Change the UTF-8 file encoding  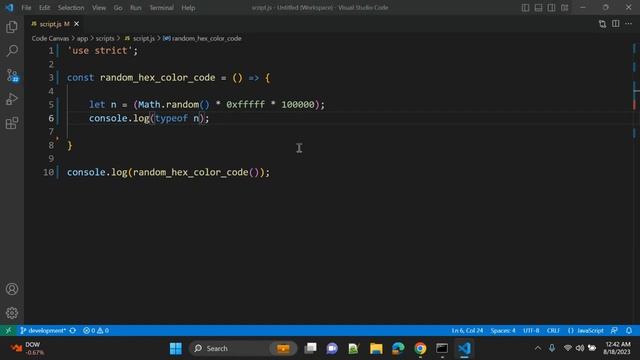[531, 330]
